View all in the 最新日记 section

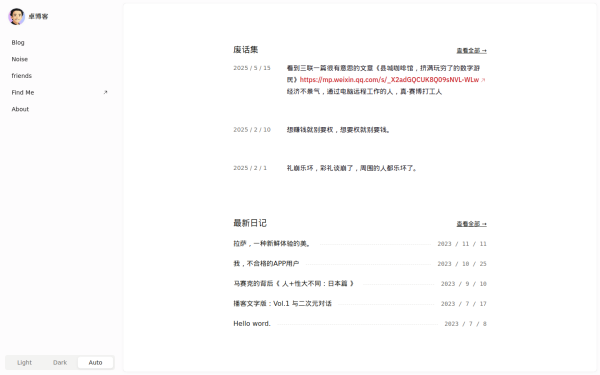(471, 224)
